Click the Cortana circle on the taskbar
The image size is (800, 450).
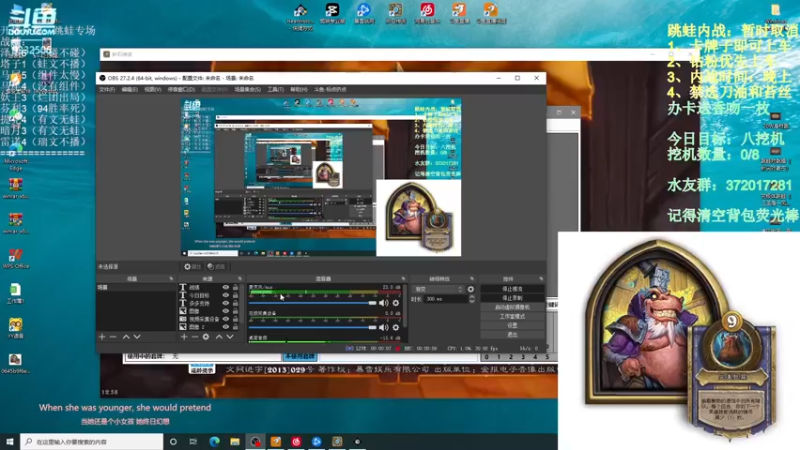point(173,441)
